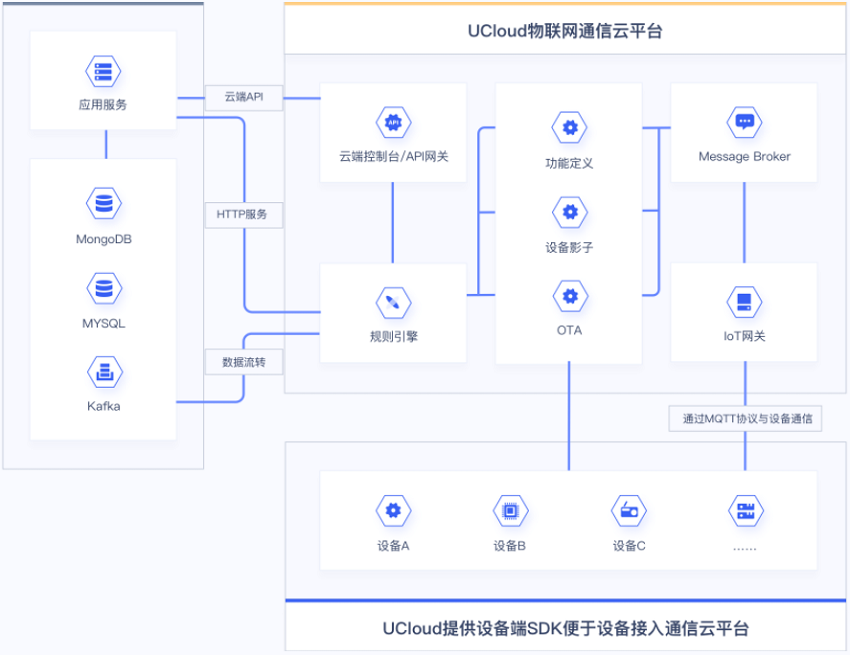Select the MYSQL database icon
The height and width of the screenshot is (655, 850).
[x=104, y=288]
